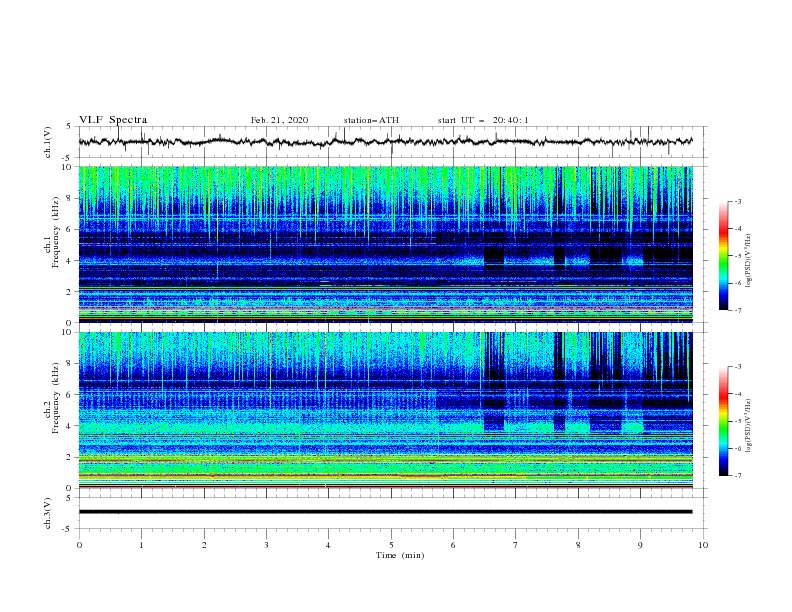Click the "2" kHz tick on ch.2 frequency axis
792x612 pixels.
pos(71,457)
